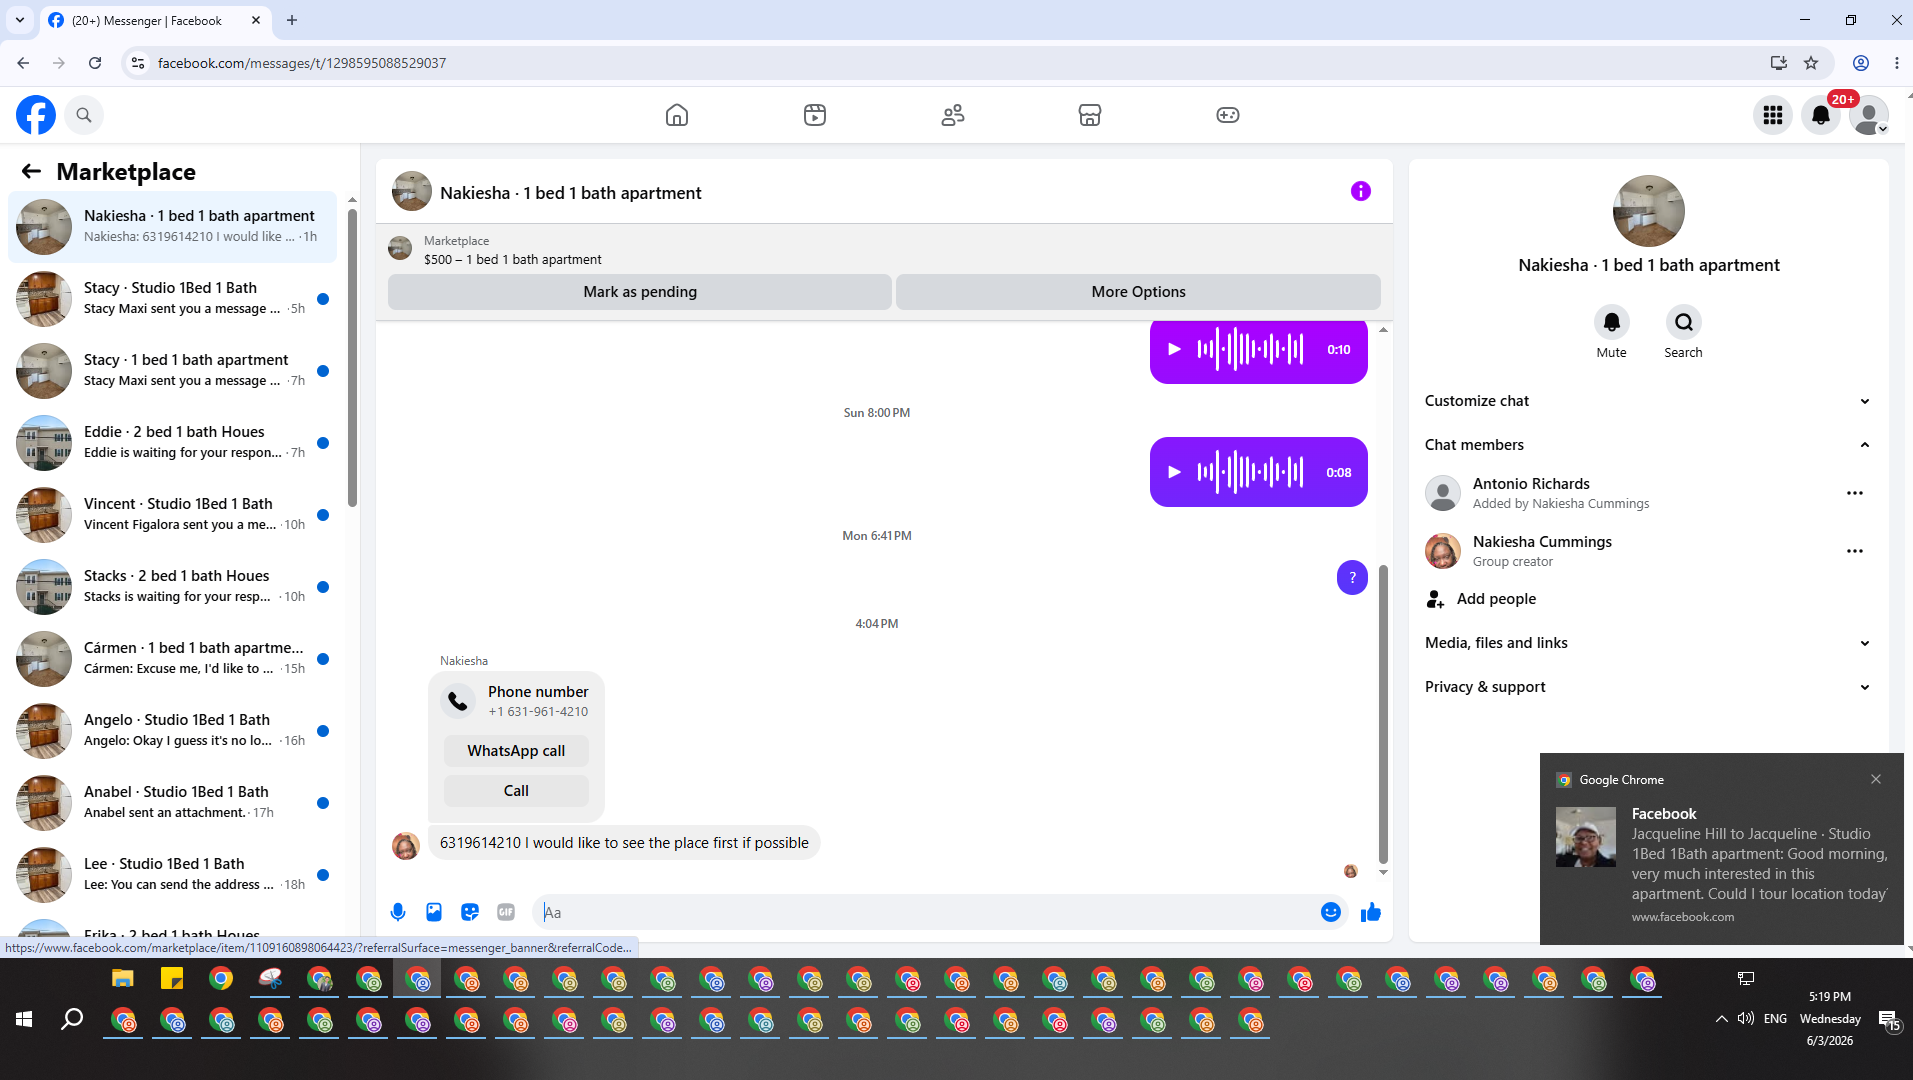Mute the conversation with the bell icon
1913x1080 pixels.
(1612, 322)
